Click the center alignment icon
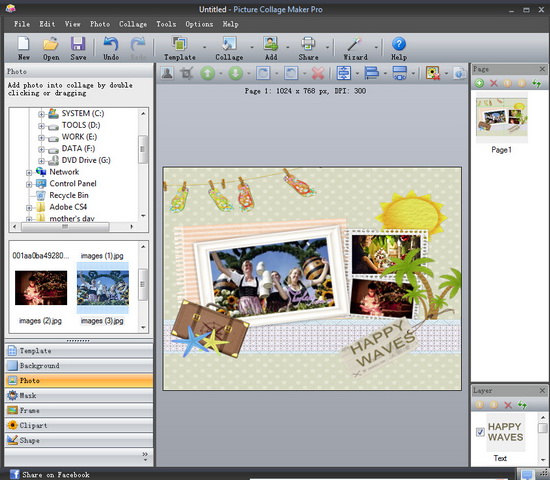The image size is (550, 480). [x=344, y=73]
